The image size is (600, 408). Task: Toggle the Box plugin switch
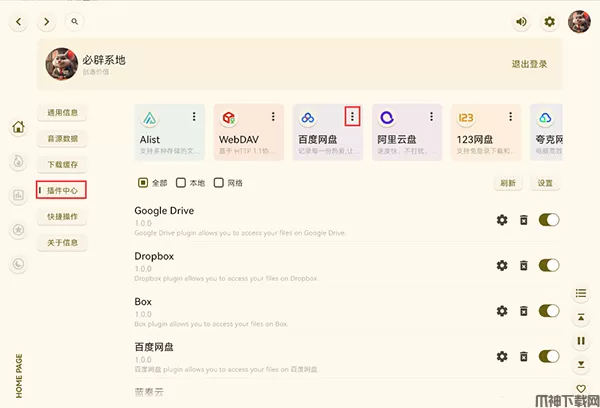point(549,311)
